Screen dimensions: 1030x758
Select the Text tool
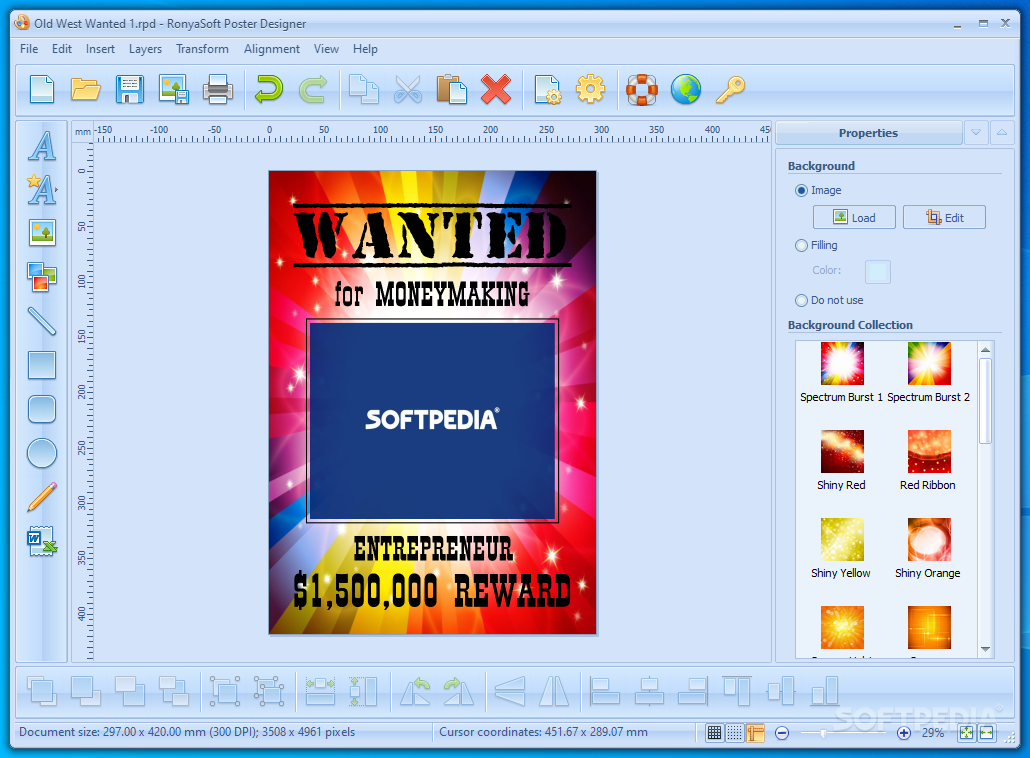(x=41, y=146)
